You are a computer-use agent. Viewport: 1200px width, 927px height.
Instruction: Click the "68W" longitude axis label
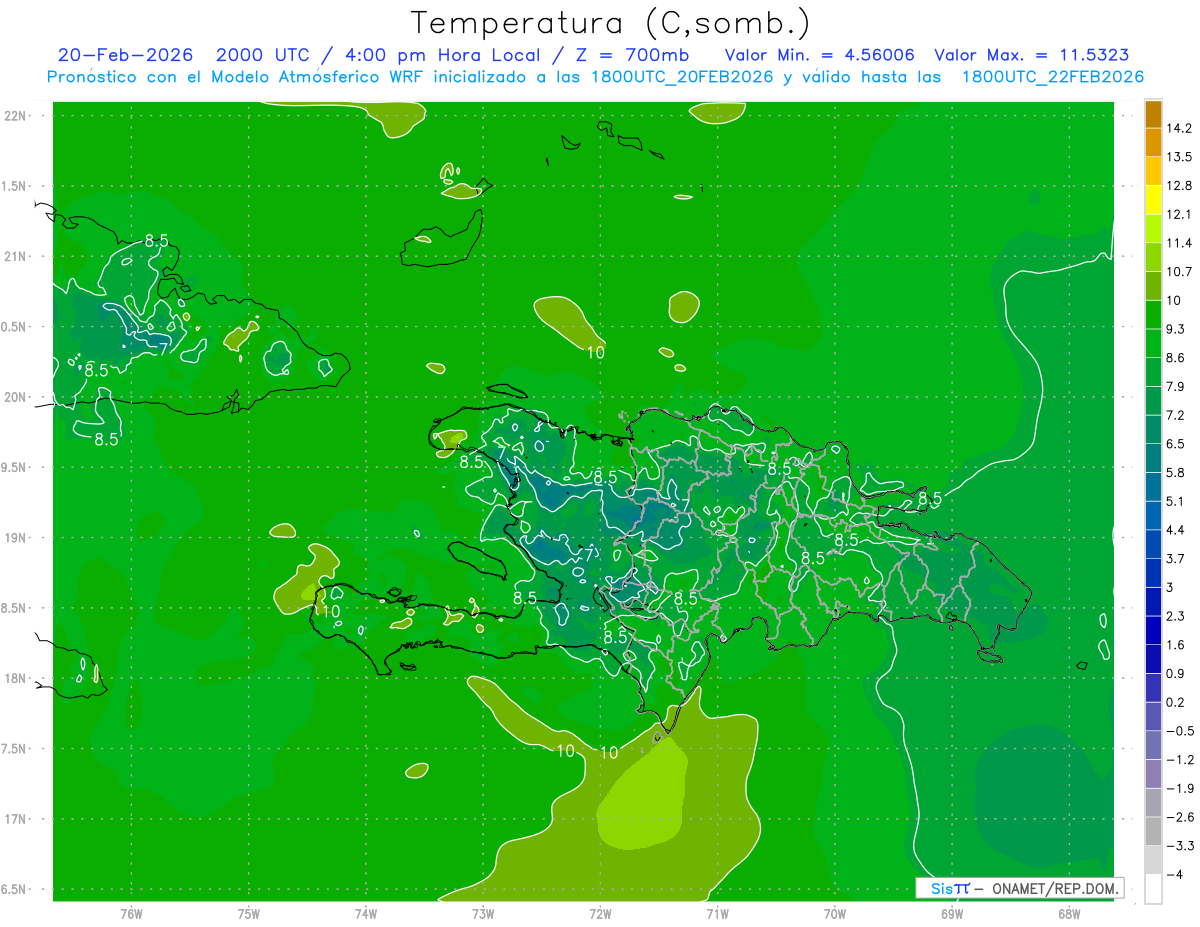(1069, 914)
